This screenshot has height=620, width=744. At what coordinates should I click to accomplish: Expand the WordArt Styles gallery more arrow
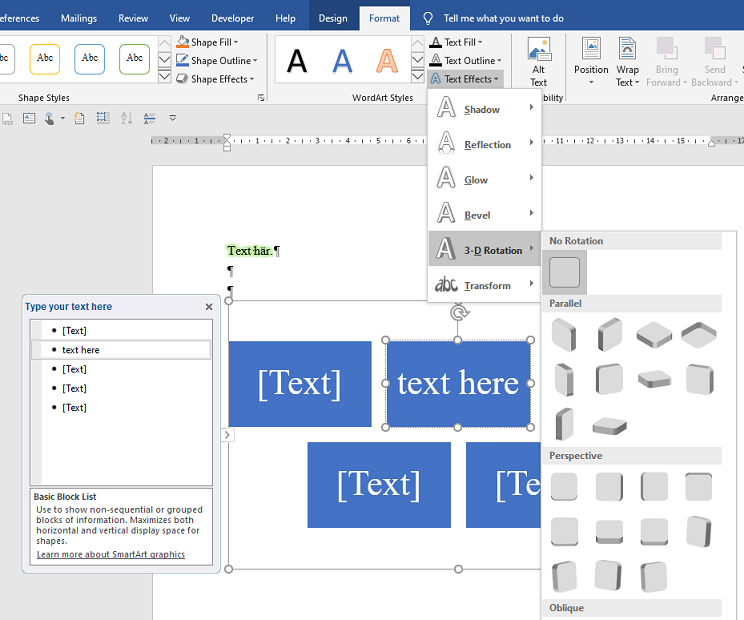(417, 76)
